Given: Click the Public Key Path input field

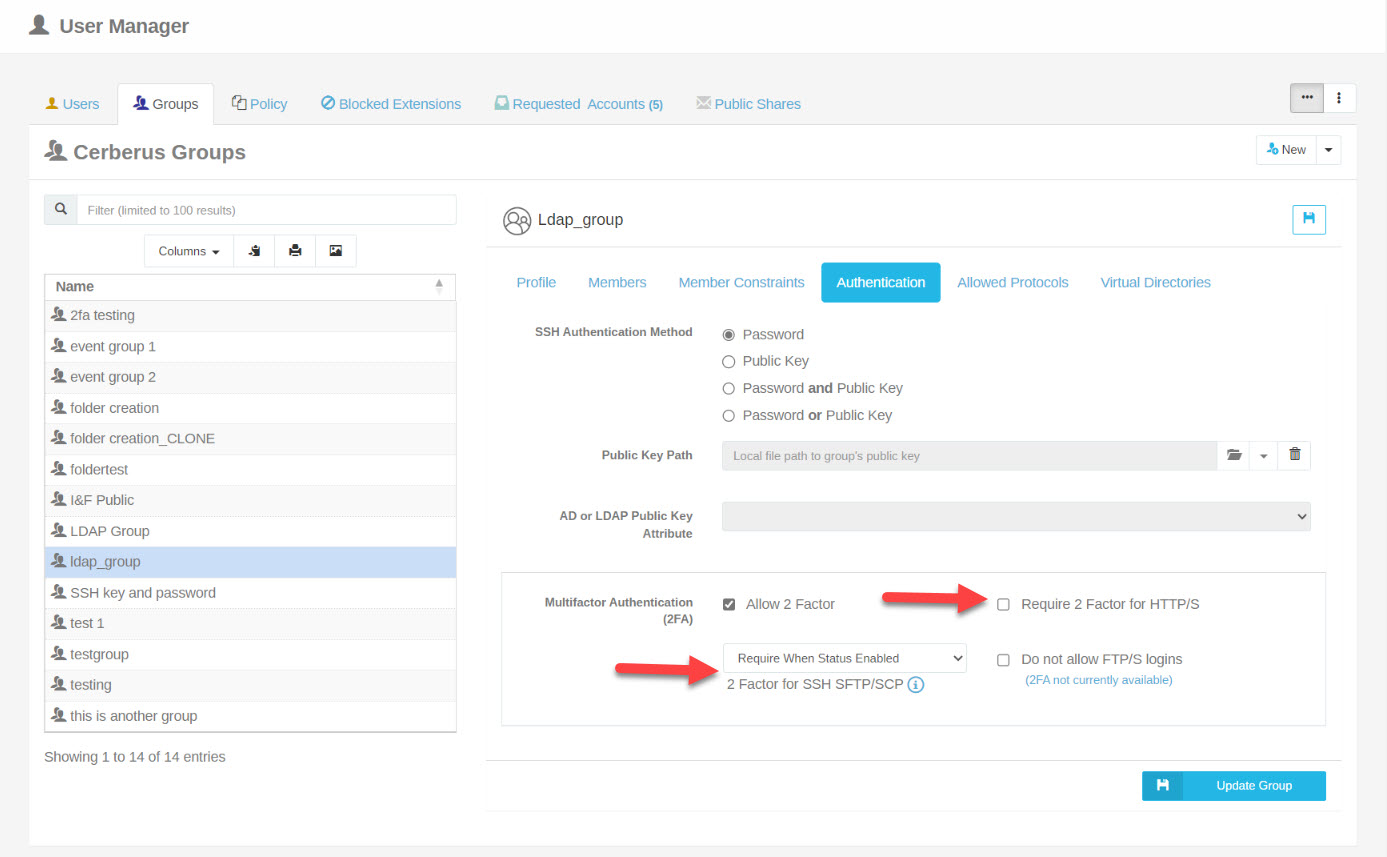Looking at the screenshot, I should coord(970,455).
